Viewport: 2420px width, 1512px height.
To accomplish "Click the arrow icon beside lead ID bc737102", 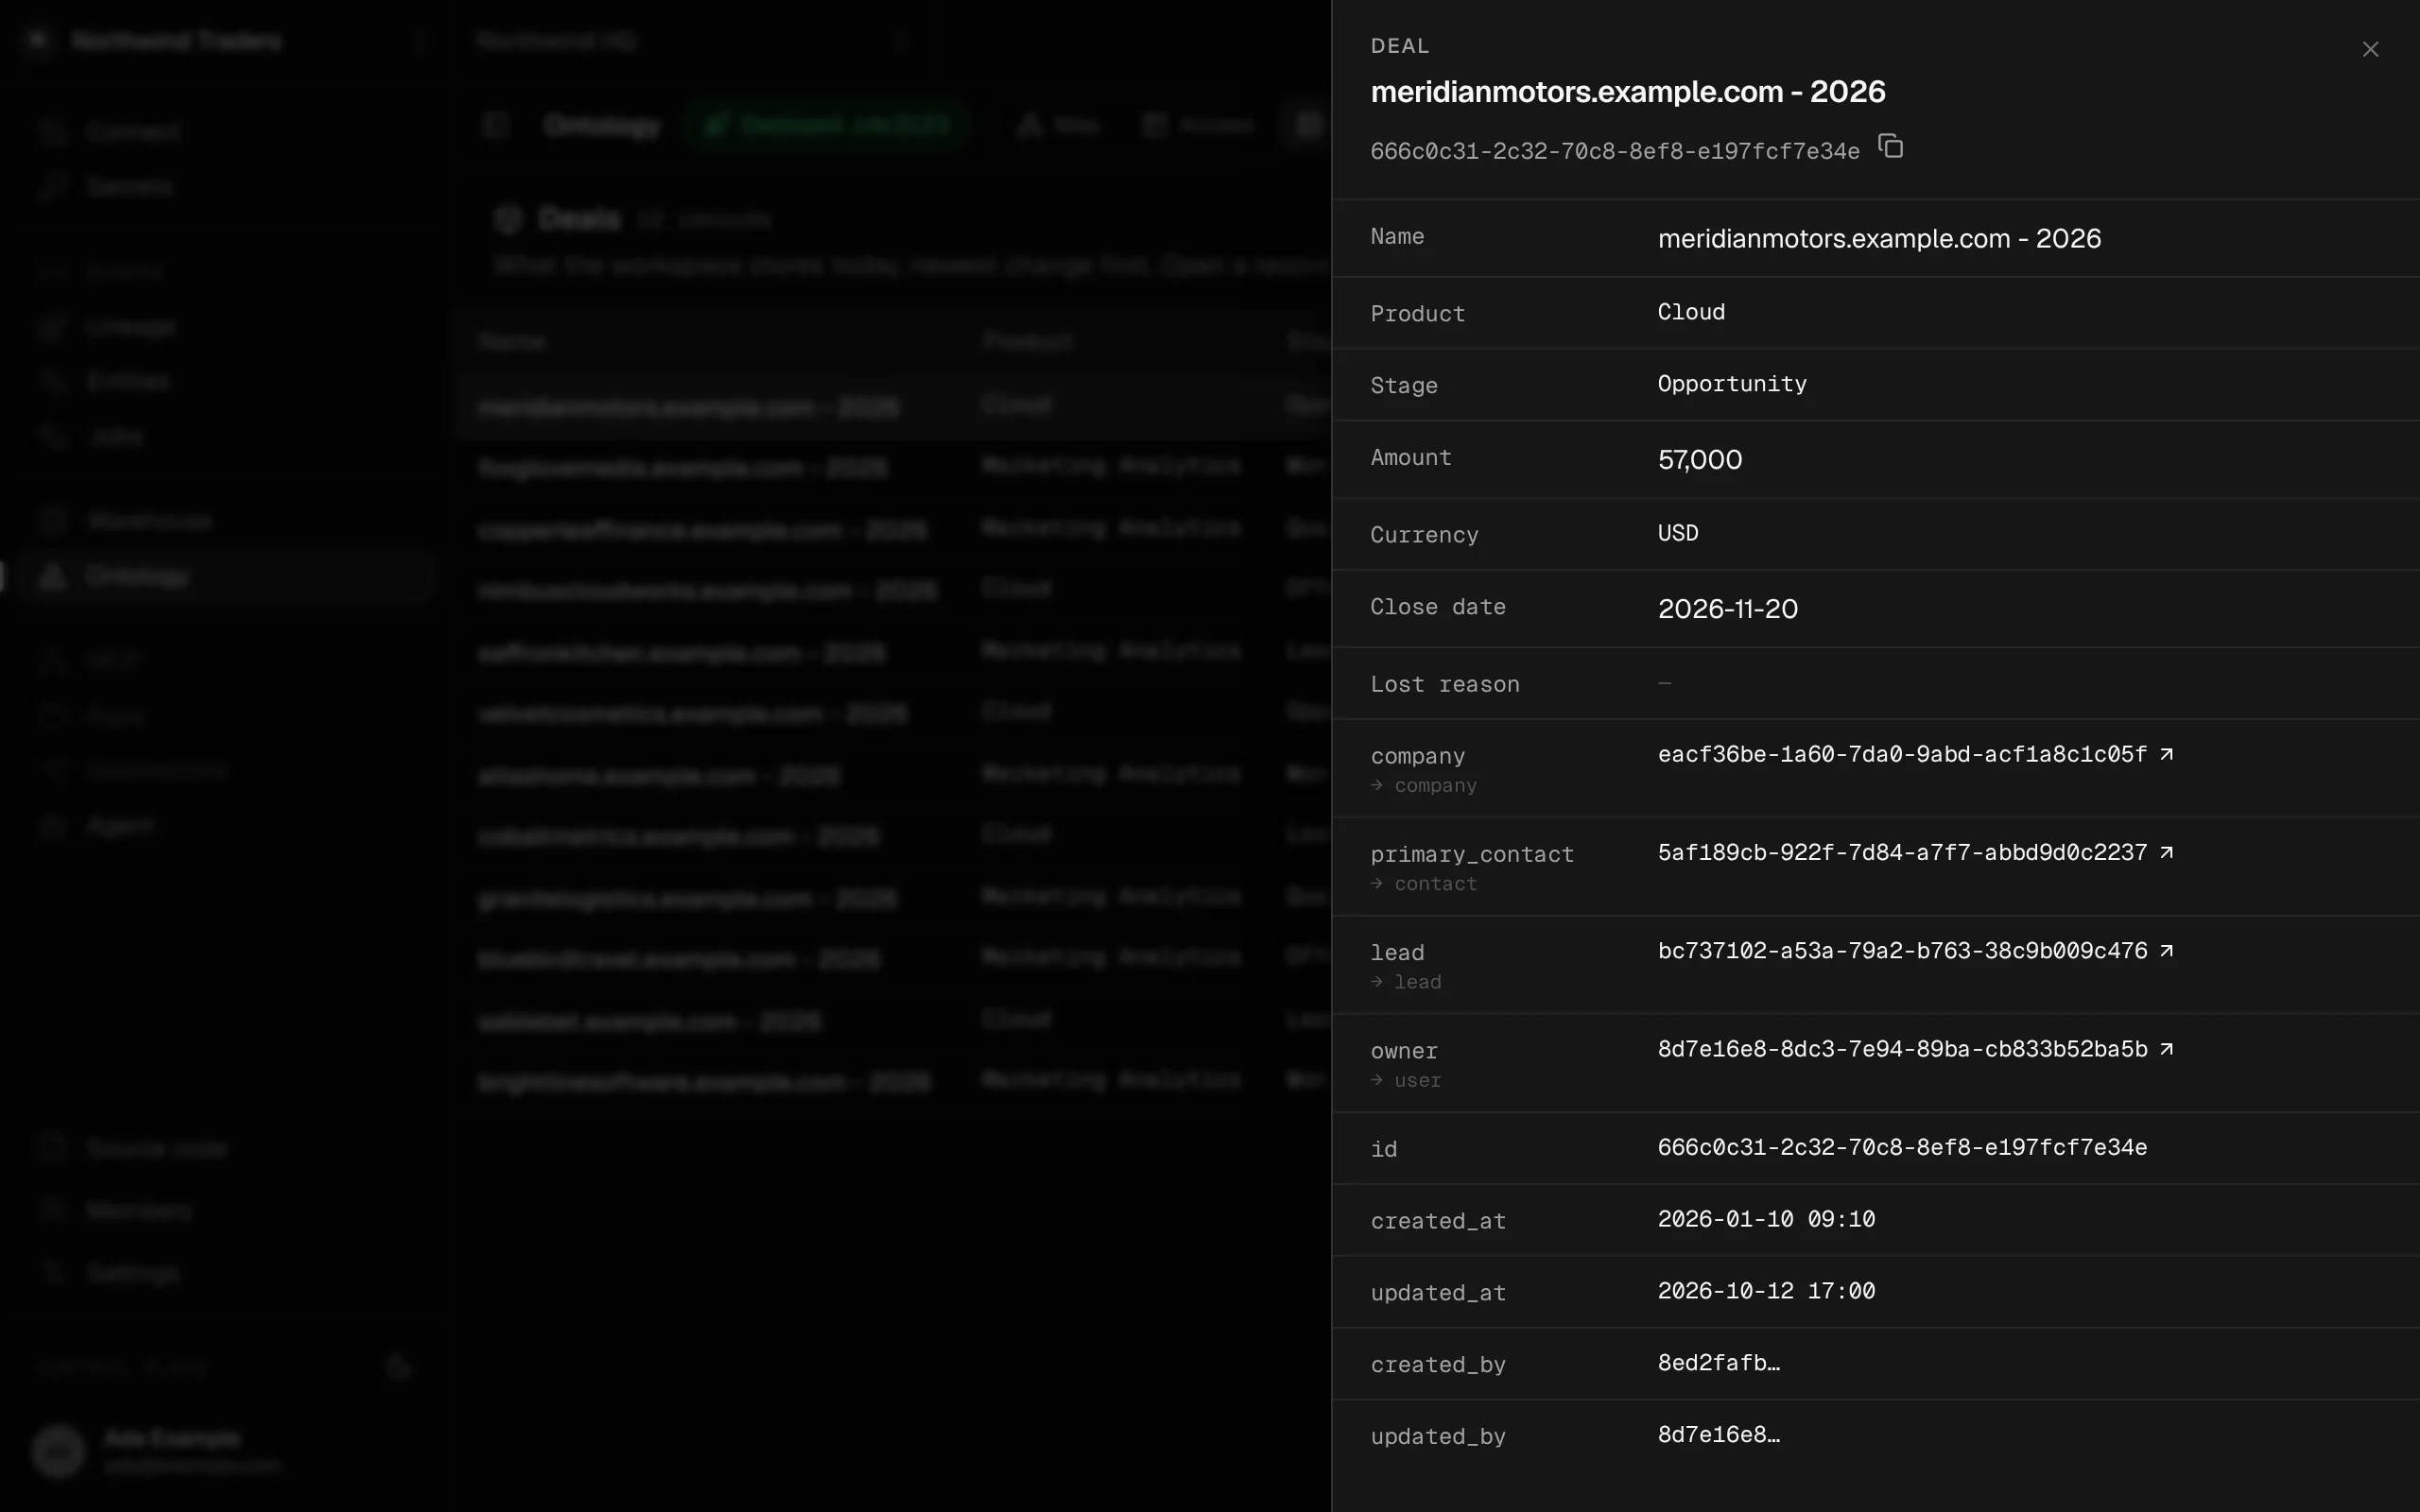I will click(2166, 951).
